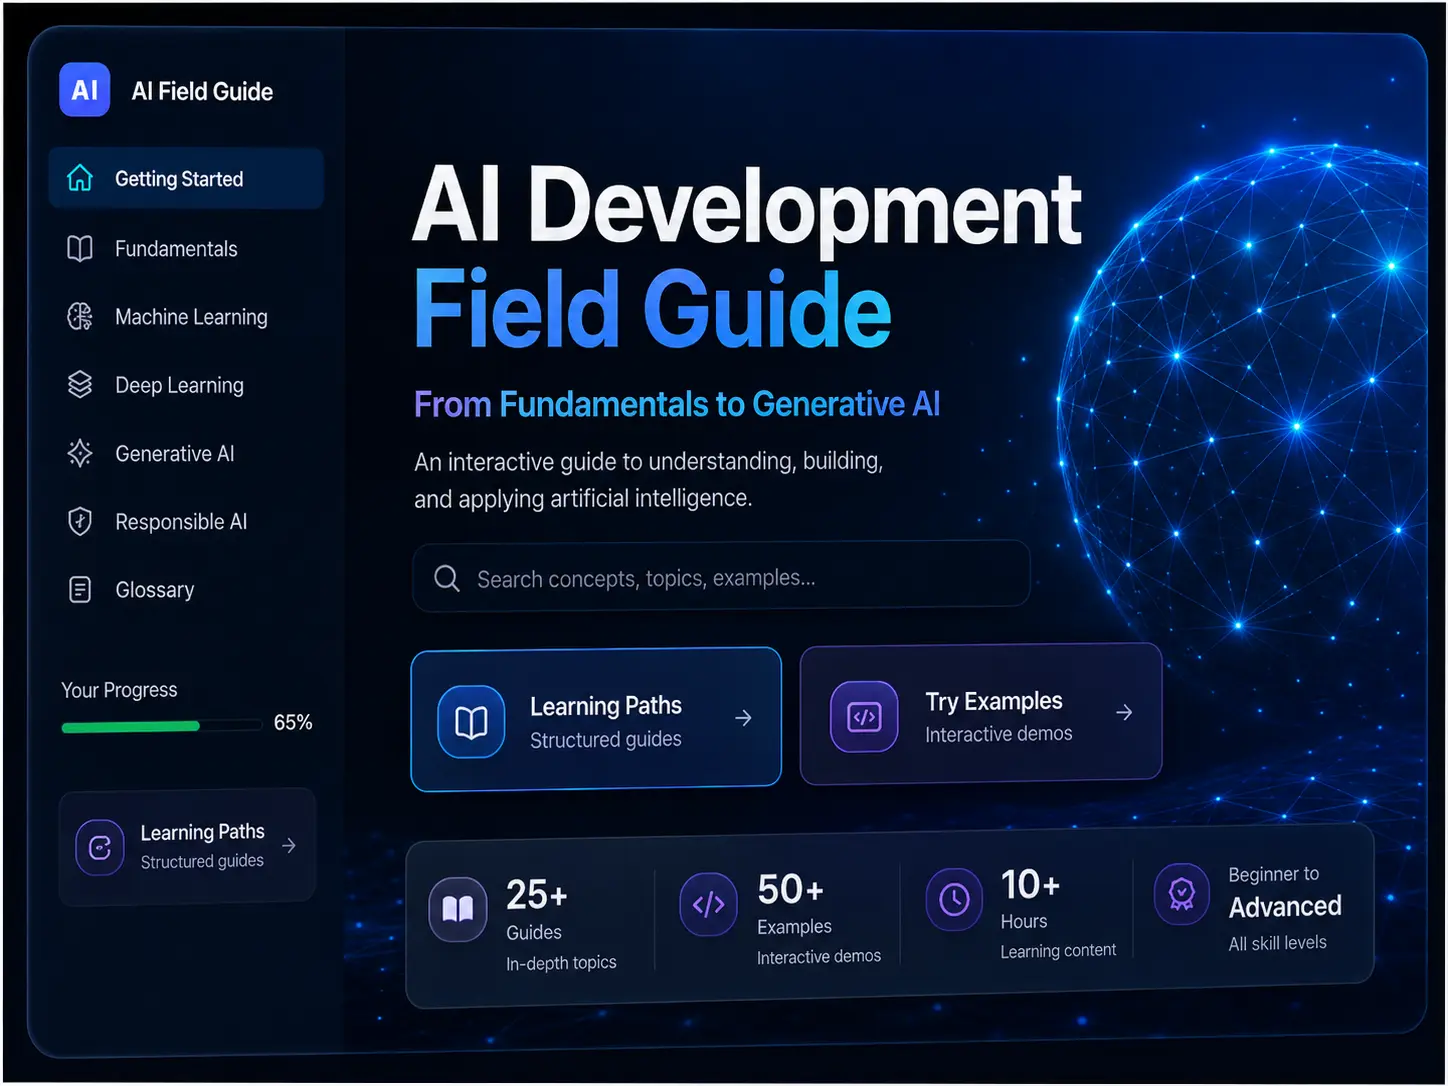The height and width of the screenshot is (1086, 1448).
Task: Go to Fundamentals in the sidebar
Action: (186, 248)
